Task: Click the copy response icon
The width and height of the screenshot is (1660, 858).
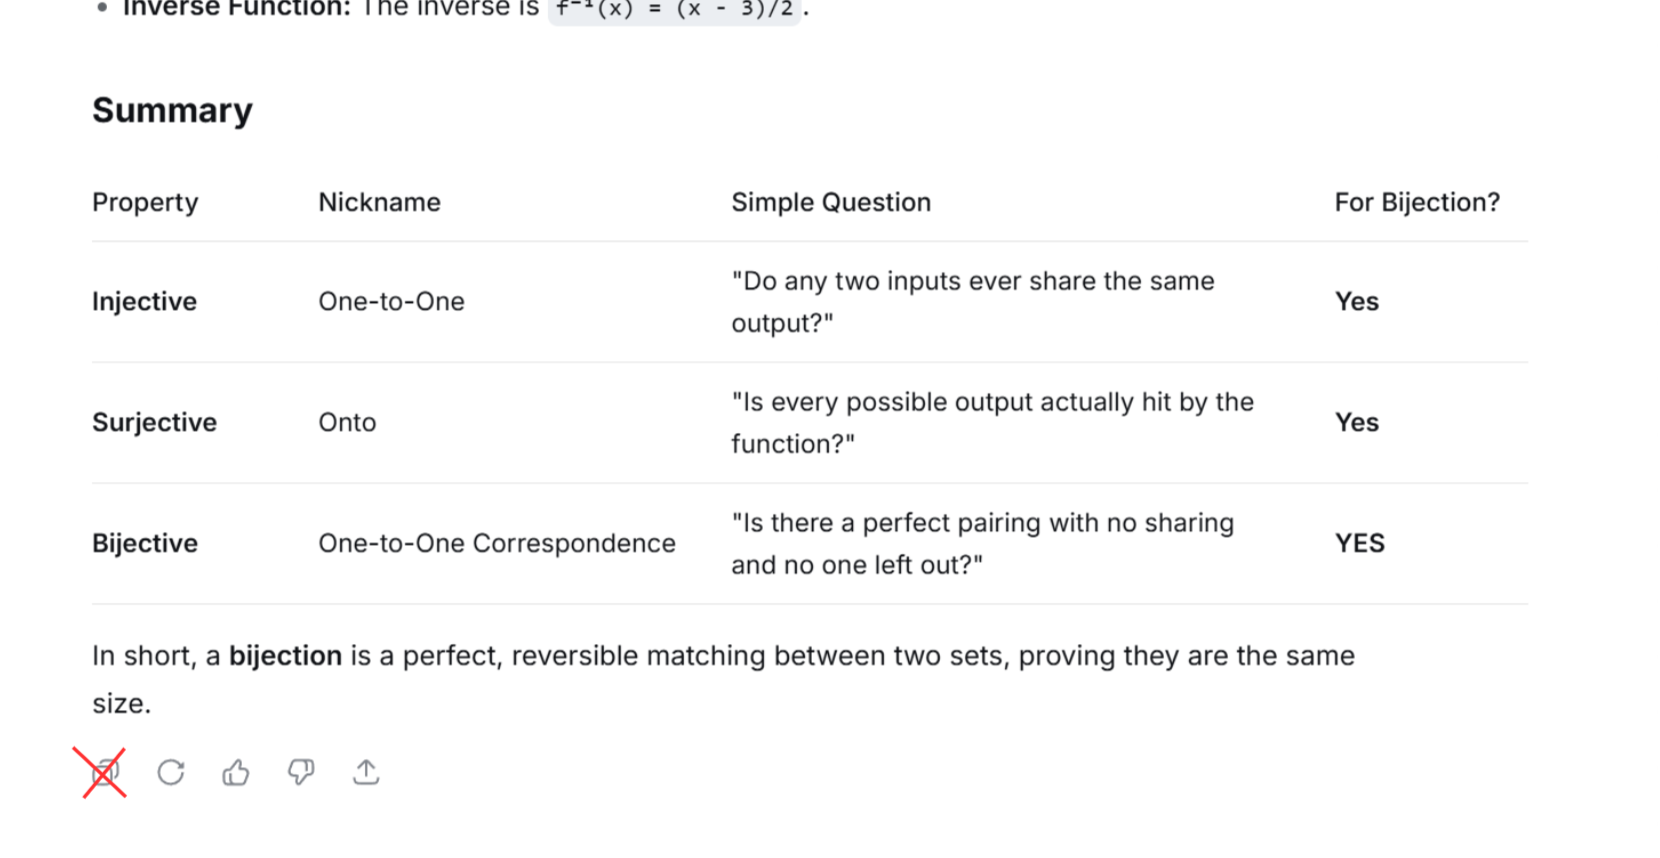Action: click(105, 772)
